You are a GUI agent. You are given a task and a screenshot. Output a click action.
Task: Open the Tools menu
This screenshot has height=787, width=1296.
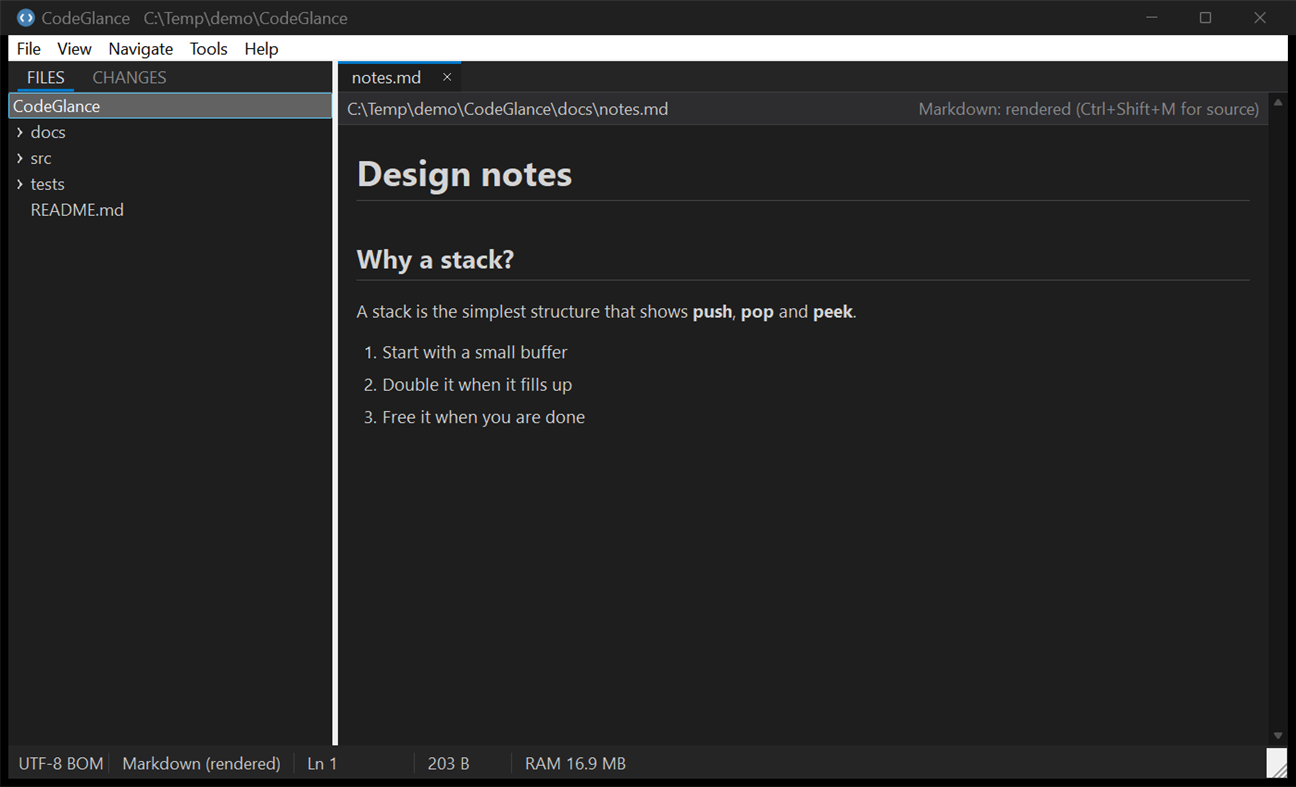[x=209, y=49]
